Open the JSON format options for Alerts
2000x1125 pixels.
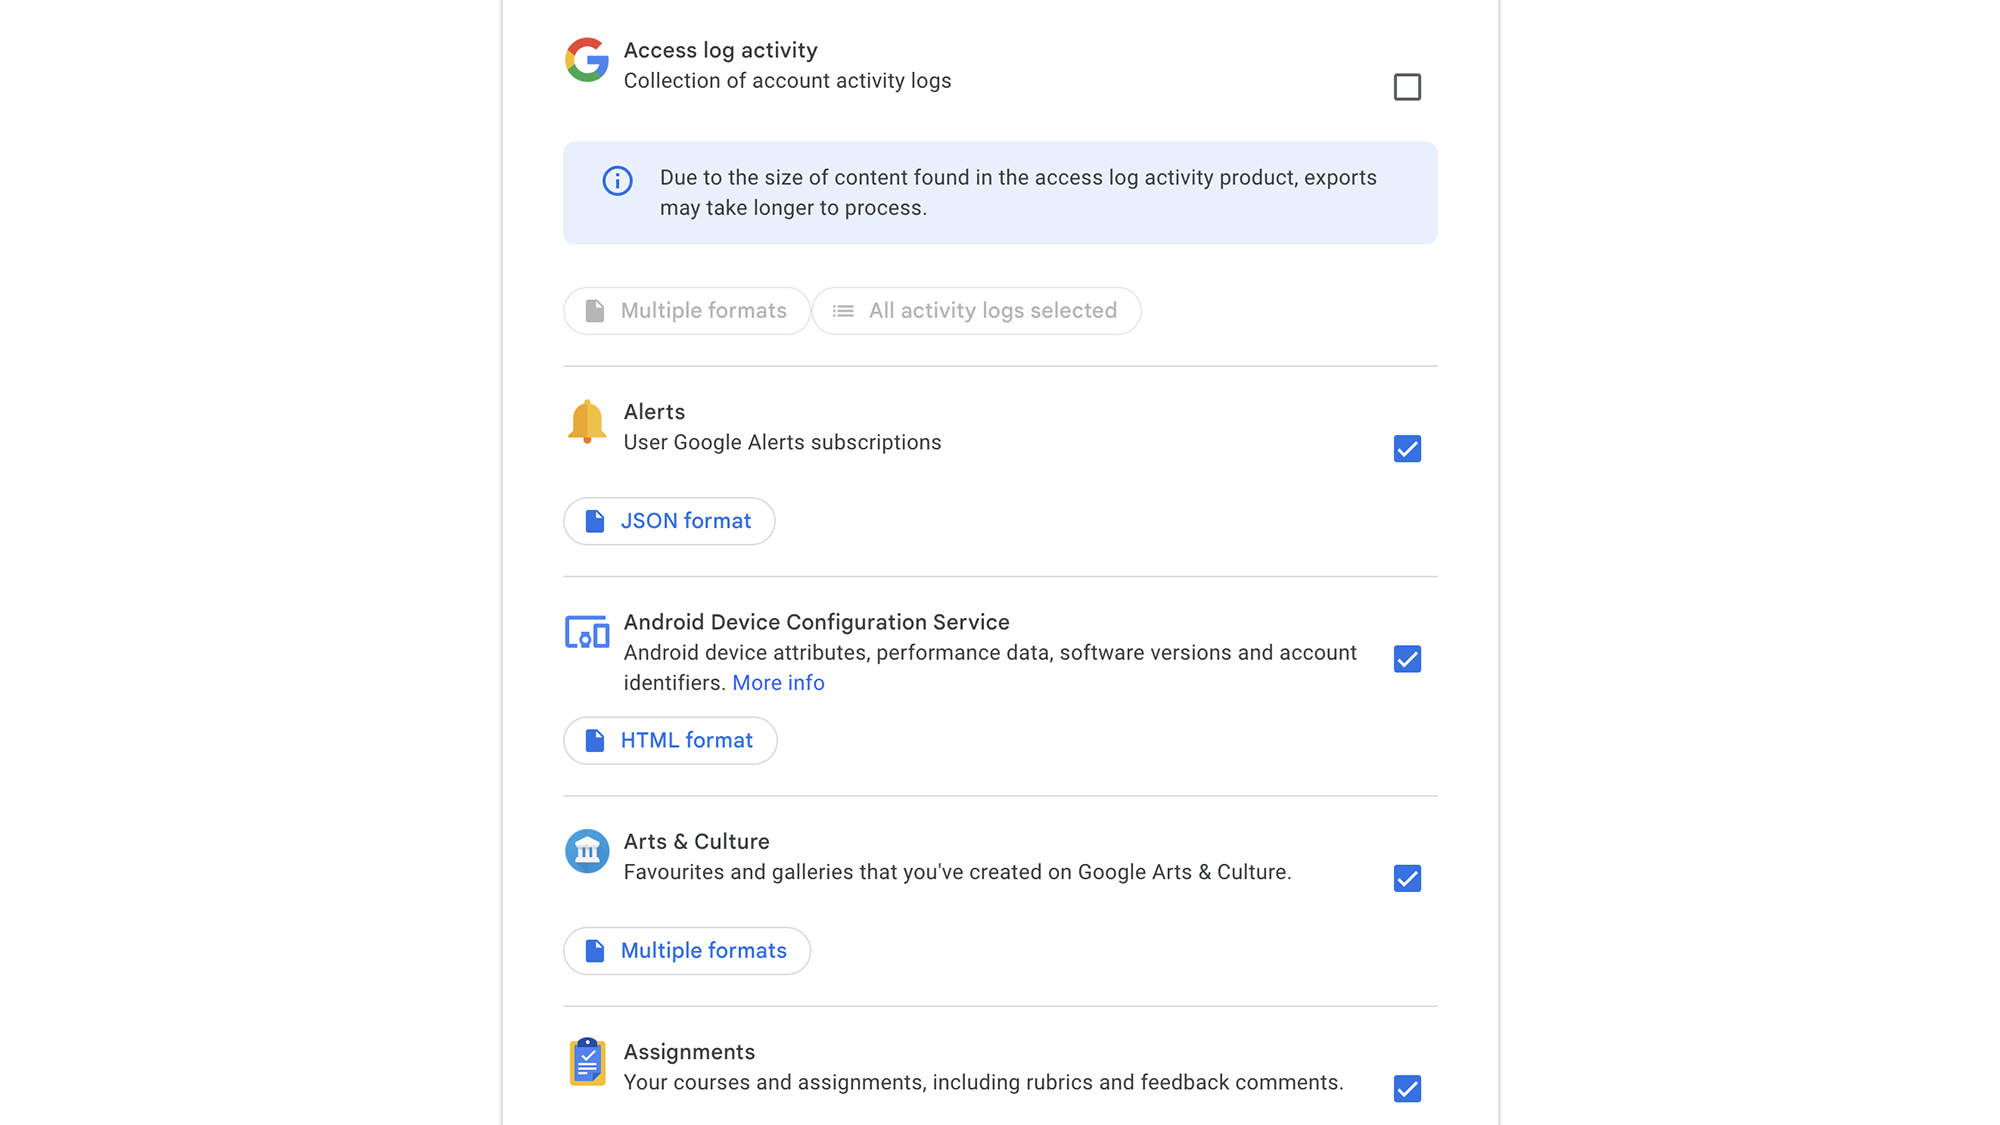tap(669, 521)
